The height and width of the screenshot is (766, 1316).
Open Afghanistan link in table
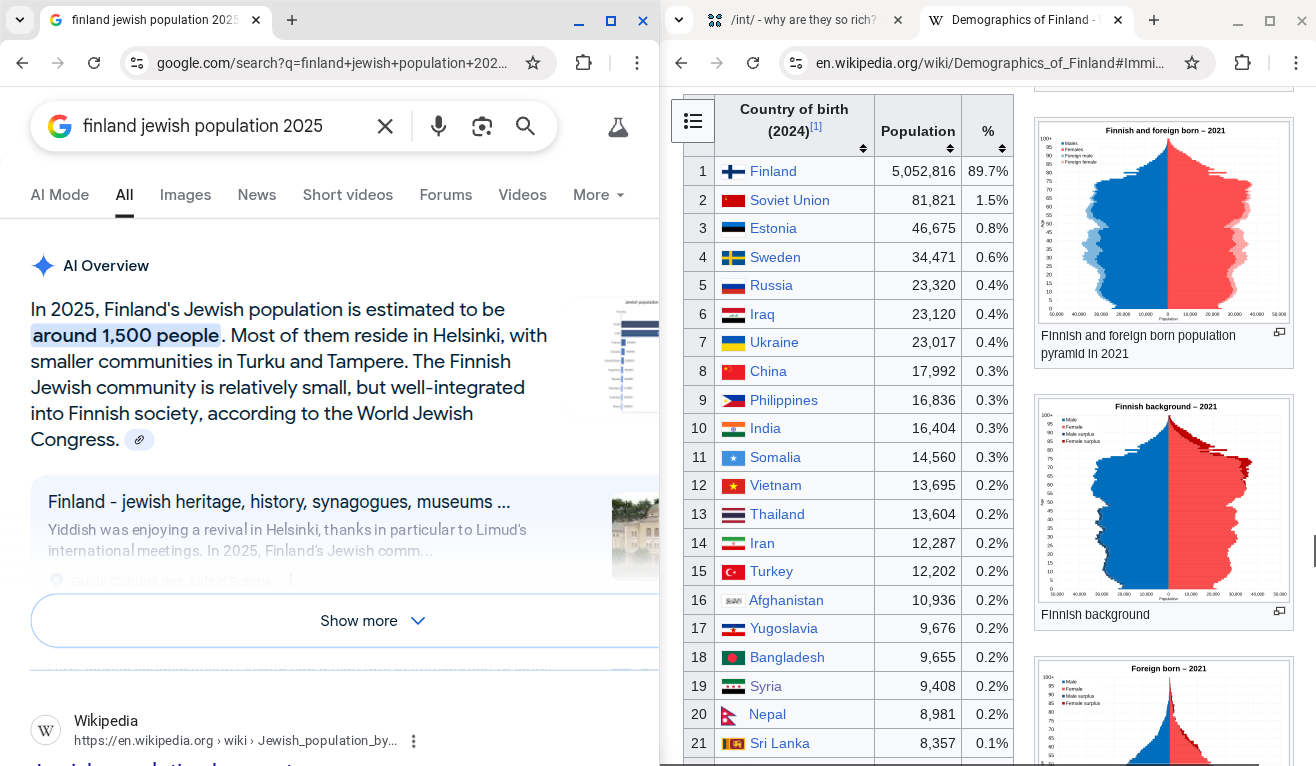coord(786,600)
